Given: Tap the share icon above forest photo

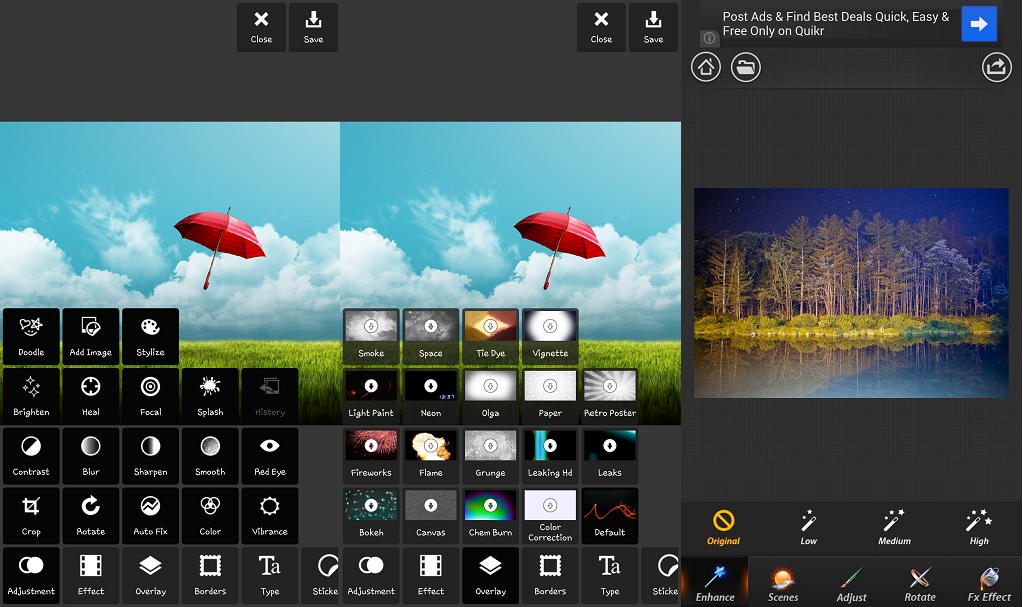Looking at the screenshot, I should tap(996, 67).
